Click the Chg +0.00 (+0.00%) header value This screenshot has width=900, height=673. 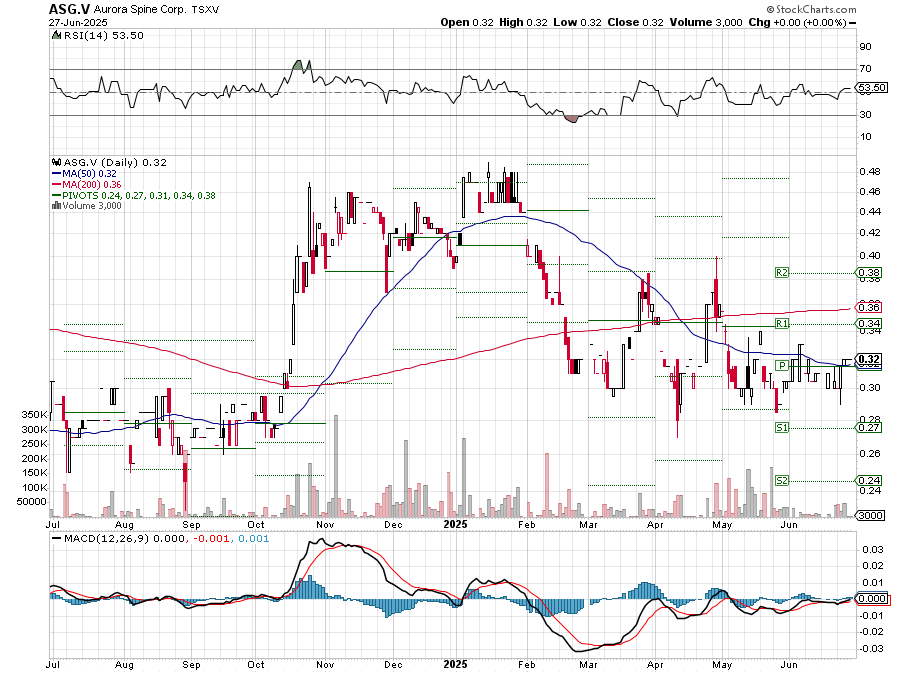pyautogui.click(x=797, y=22)
